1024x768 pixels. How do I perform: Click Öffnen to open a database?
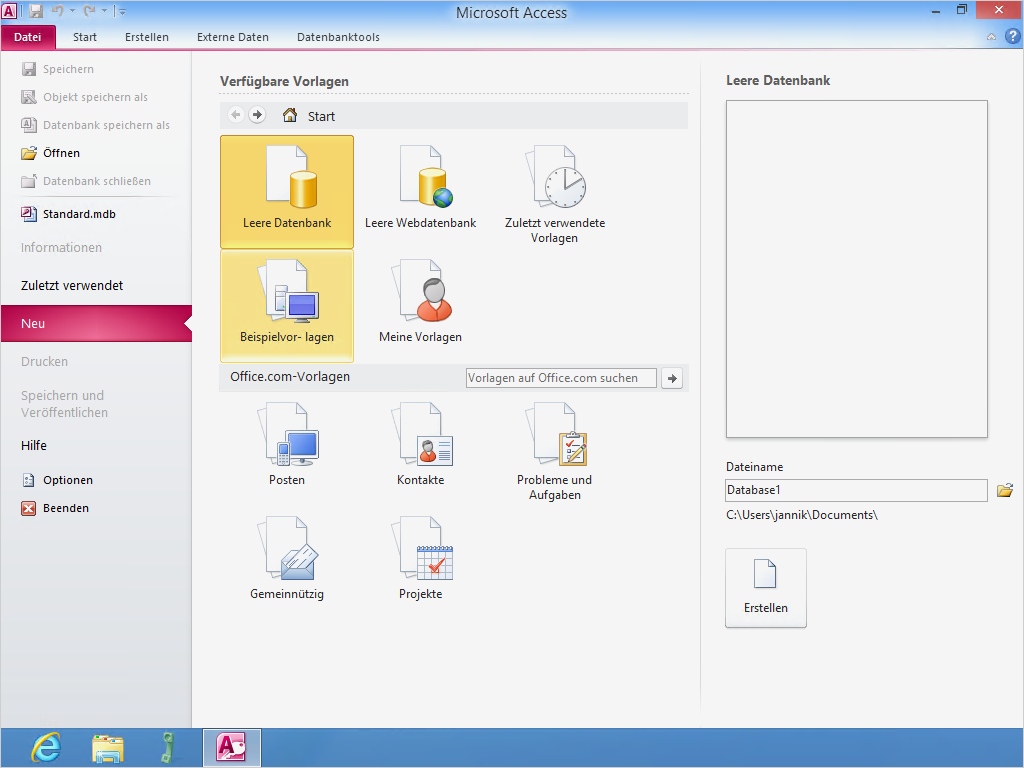[50, 153]
